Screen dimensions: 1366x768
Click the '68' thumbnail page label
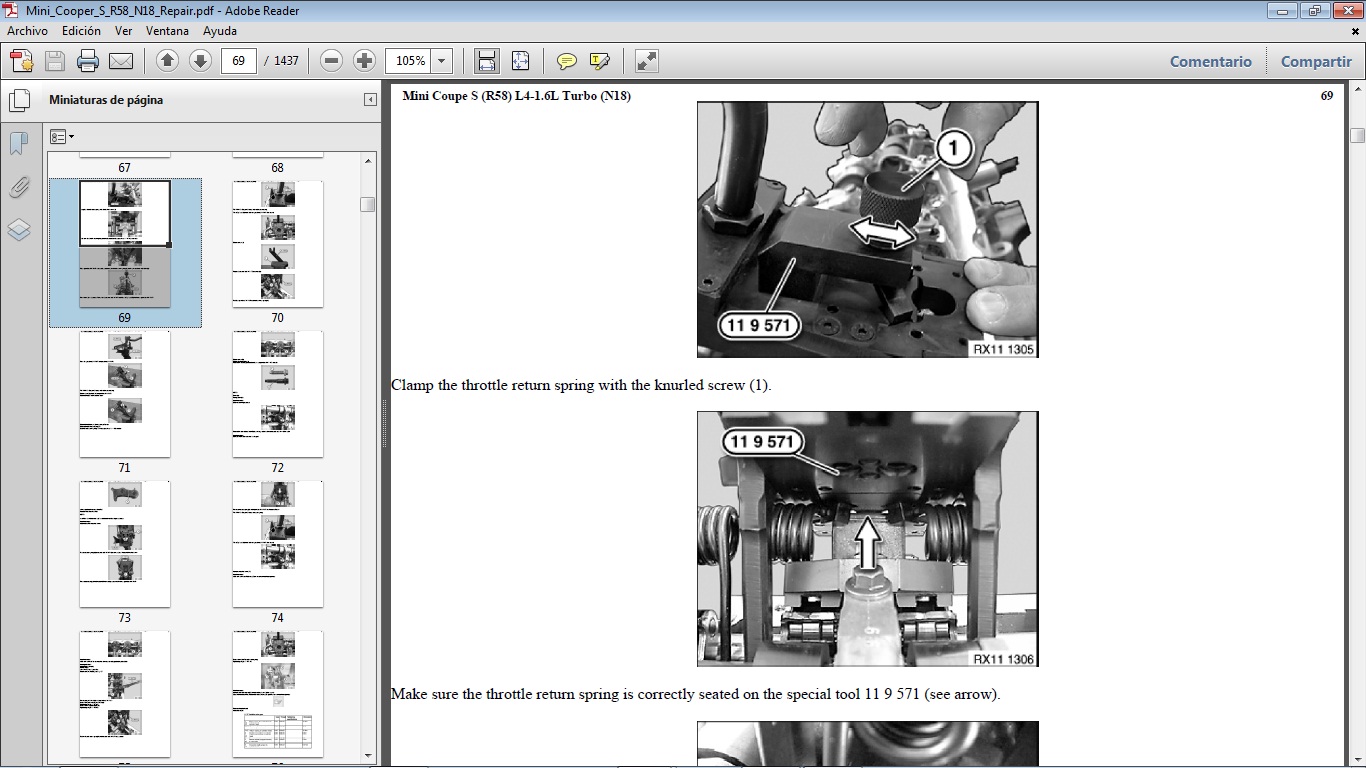(x=278, y=168)
